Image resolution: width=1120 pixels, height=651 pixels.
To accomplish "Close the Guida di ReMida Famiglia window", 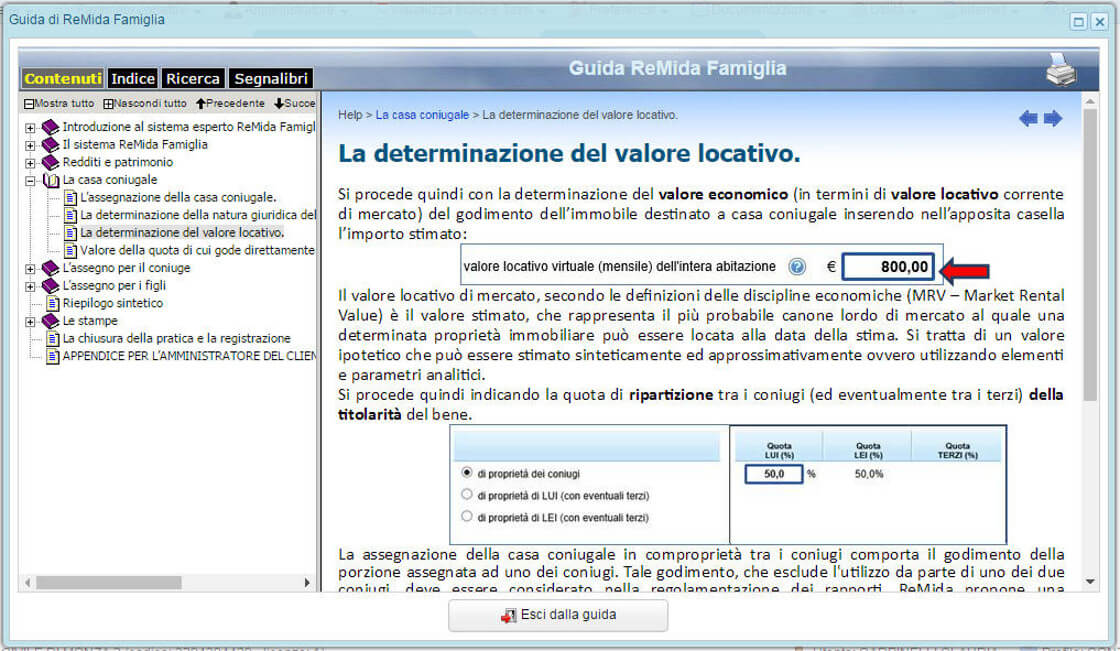I will click(1100, 22).
